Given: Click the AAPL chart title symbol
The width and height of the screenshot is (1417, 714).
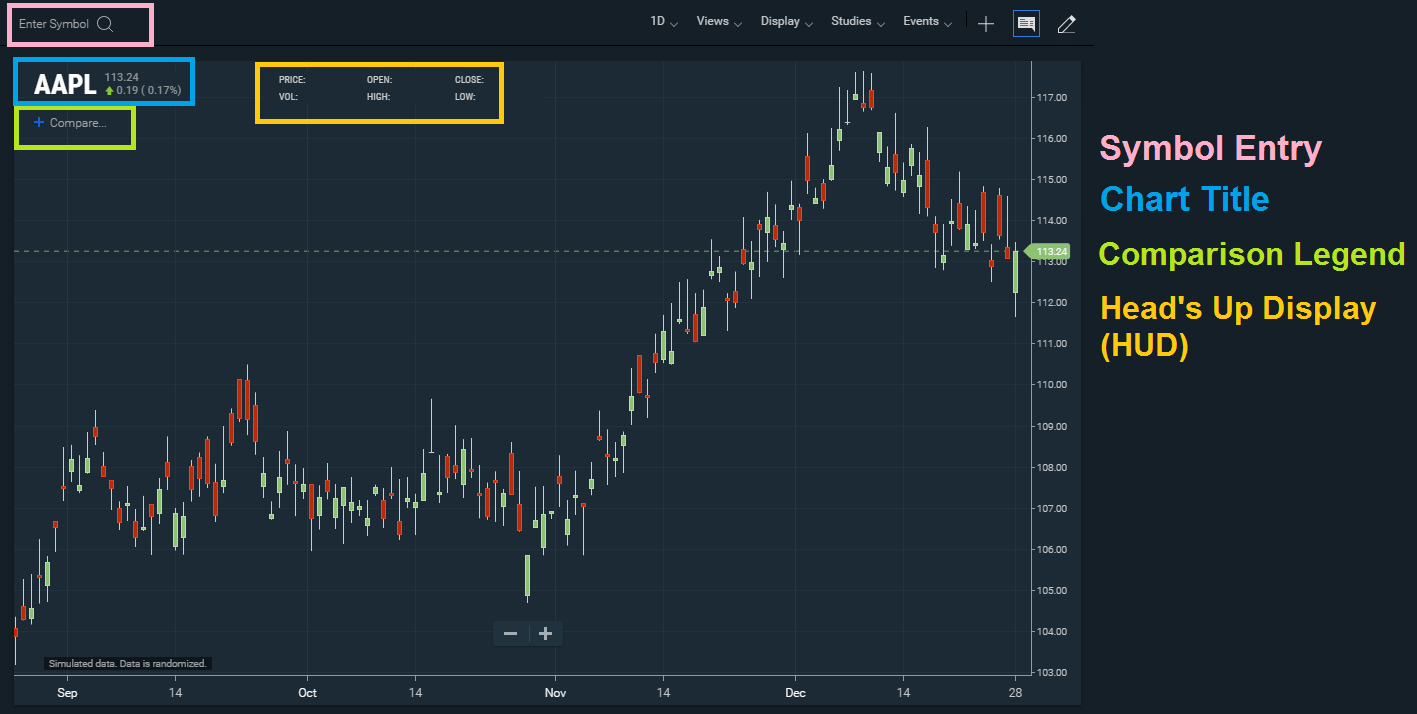Looking at the screenshot, I should pyautogui.click(x=65, y=84).
